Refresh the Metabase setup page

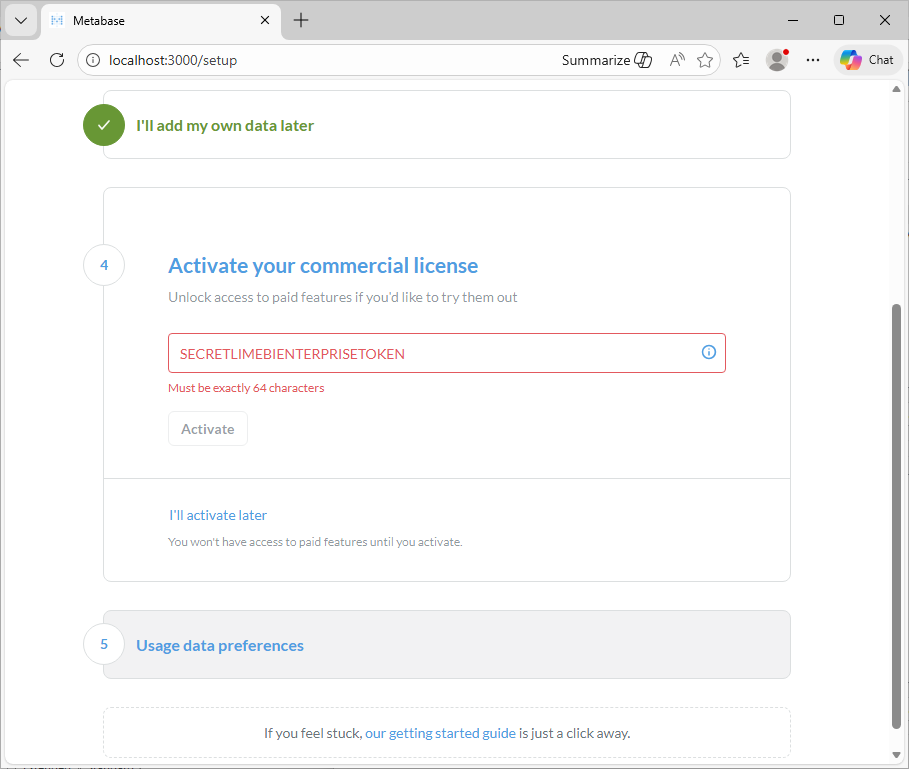point(57,60)
